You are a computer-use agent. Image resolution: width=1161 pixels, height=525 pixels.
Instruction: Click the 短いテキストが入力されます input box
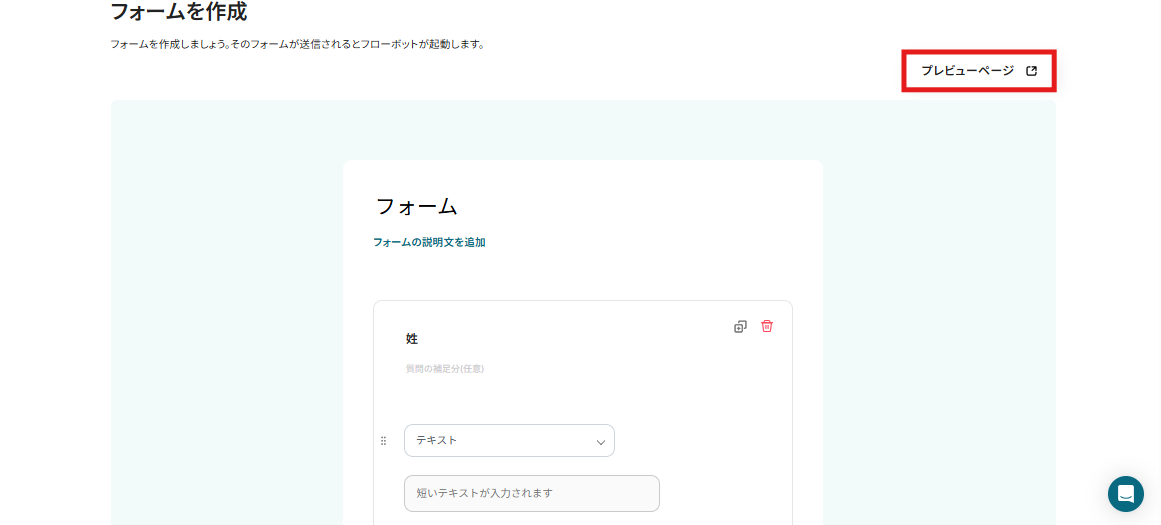point(532,493)
